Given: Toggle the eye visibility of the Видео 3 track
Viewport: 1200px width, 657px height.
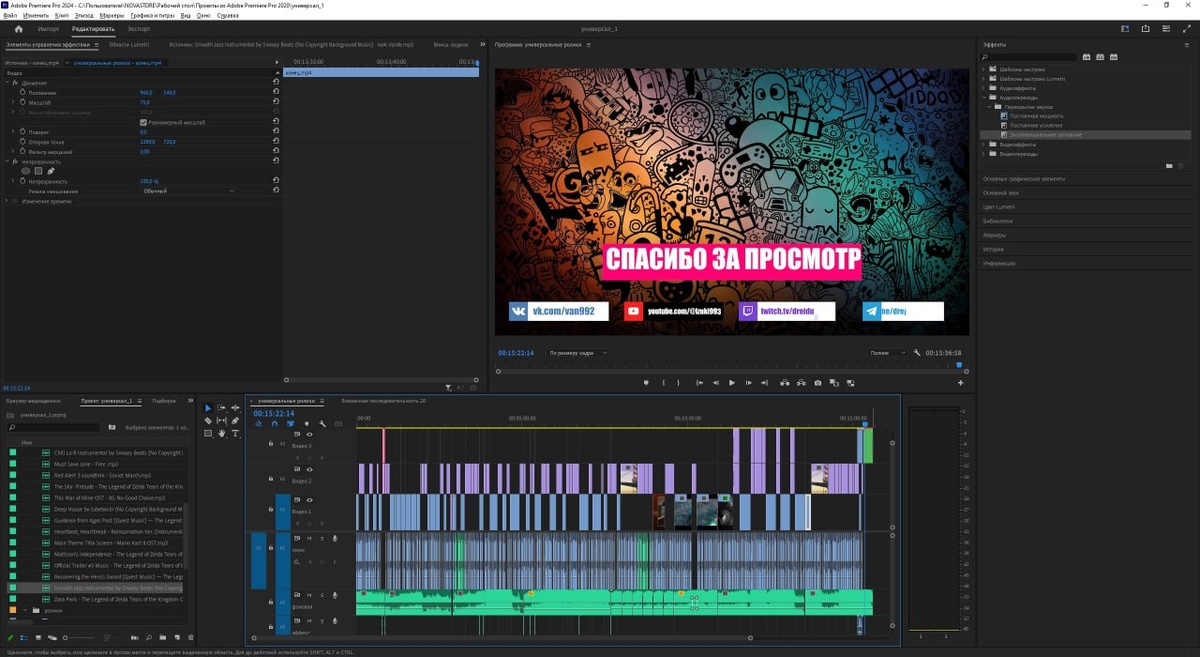Looking at the screenshot, I should (310, 434).
